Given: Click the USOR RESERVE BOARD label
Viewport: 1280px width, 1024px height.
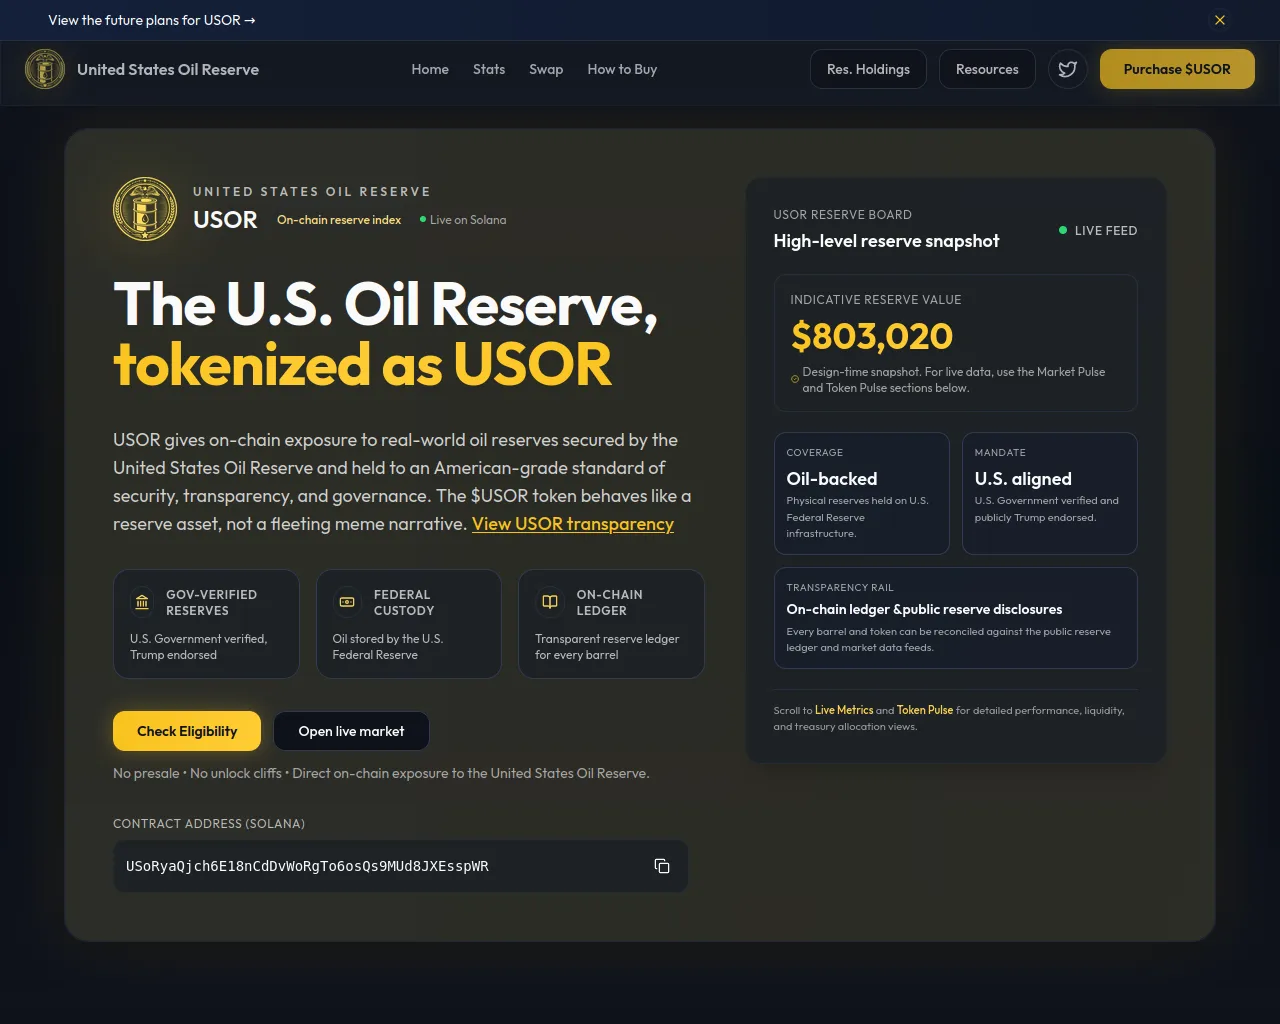Looking at the screenshot, I should point(842,214).
